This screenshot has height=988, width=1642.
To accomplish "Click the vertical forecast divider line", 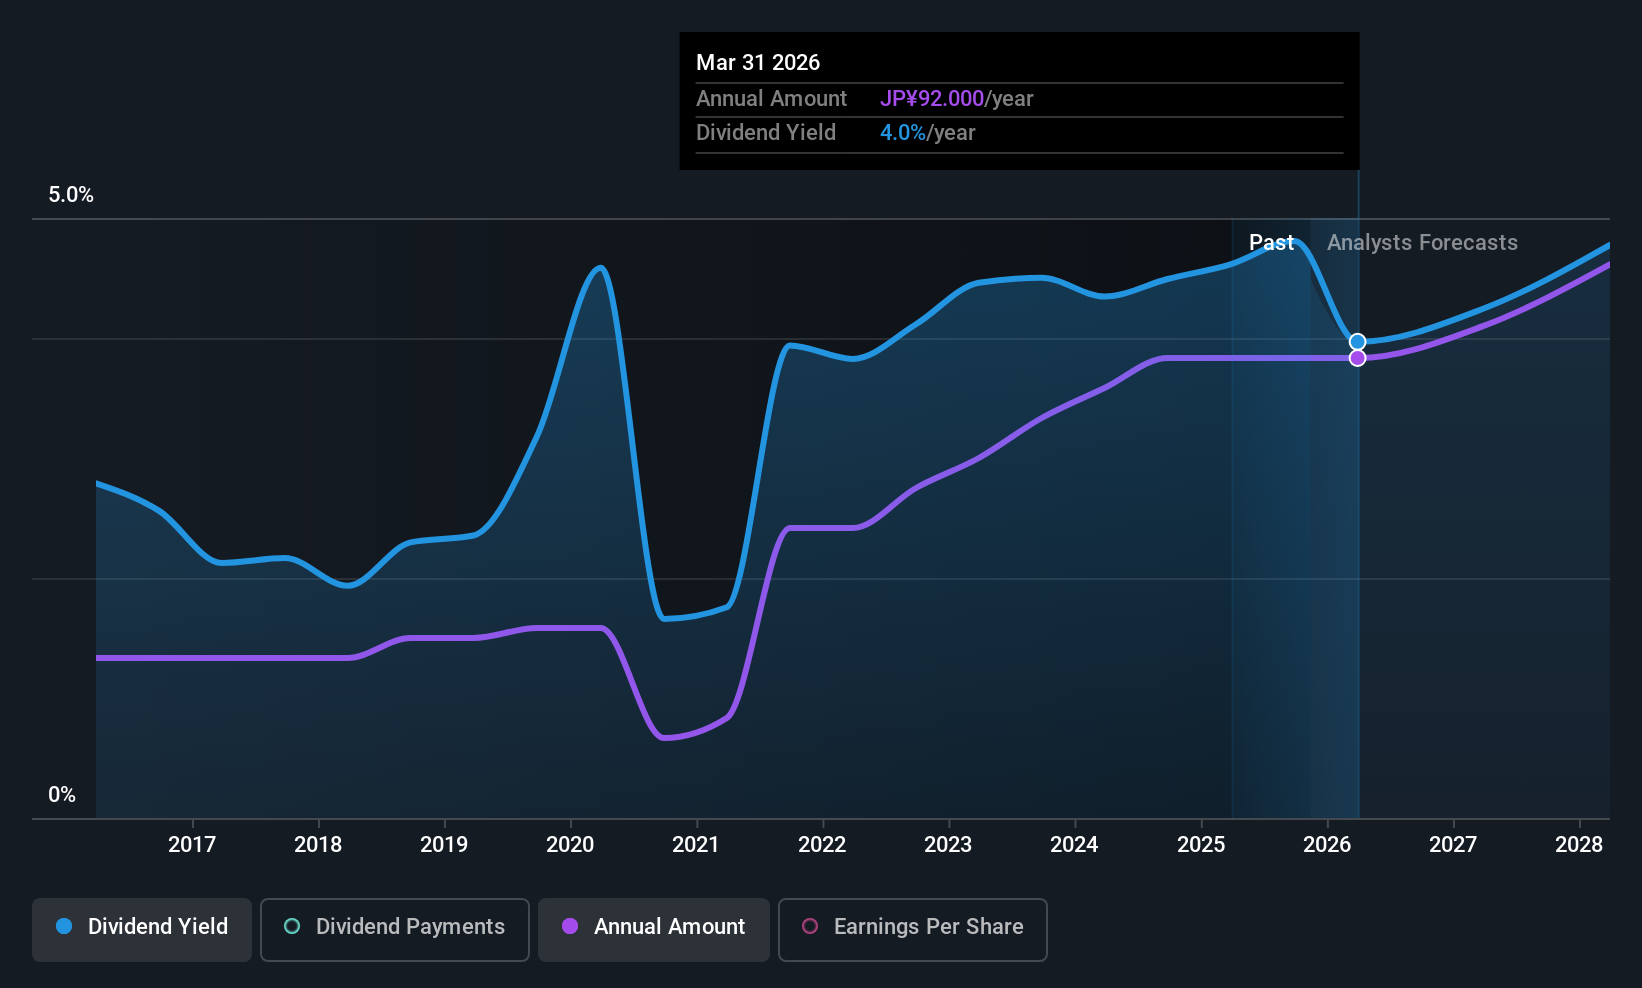I will click(x=1357, y=500).
